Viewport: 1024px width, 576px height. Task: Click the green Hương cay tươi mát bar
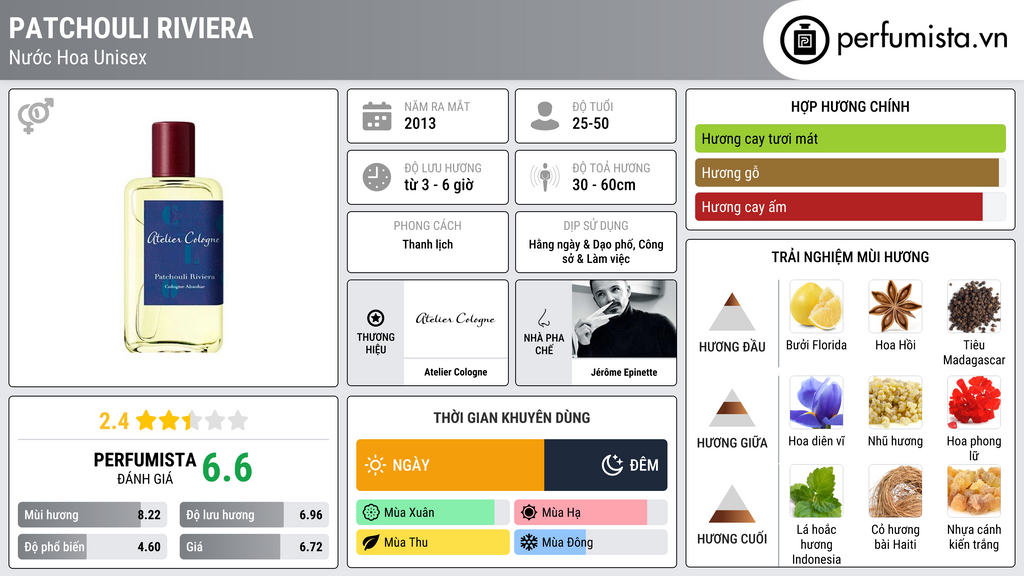pos(850,138)
